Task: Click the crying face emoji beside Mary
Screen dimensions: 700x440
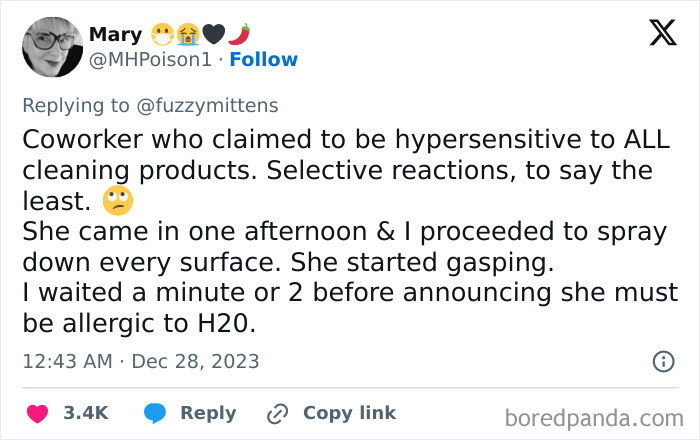Action: tap(188, 34)
